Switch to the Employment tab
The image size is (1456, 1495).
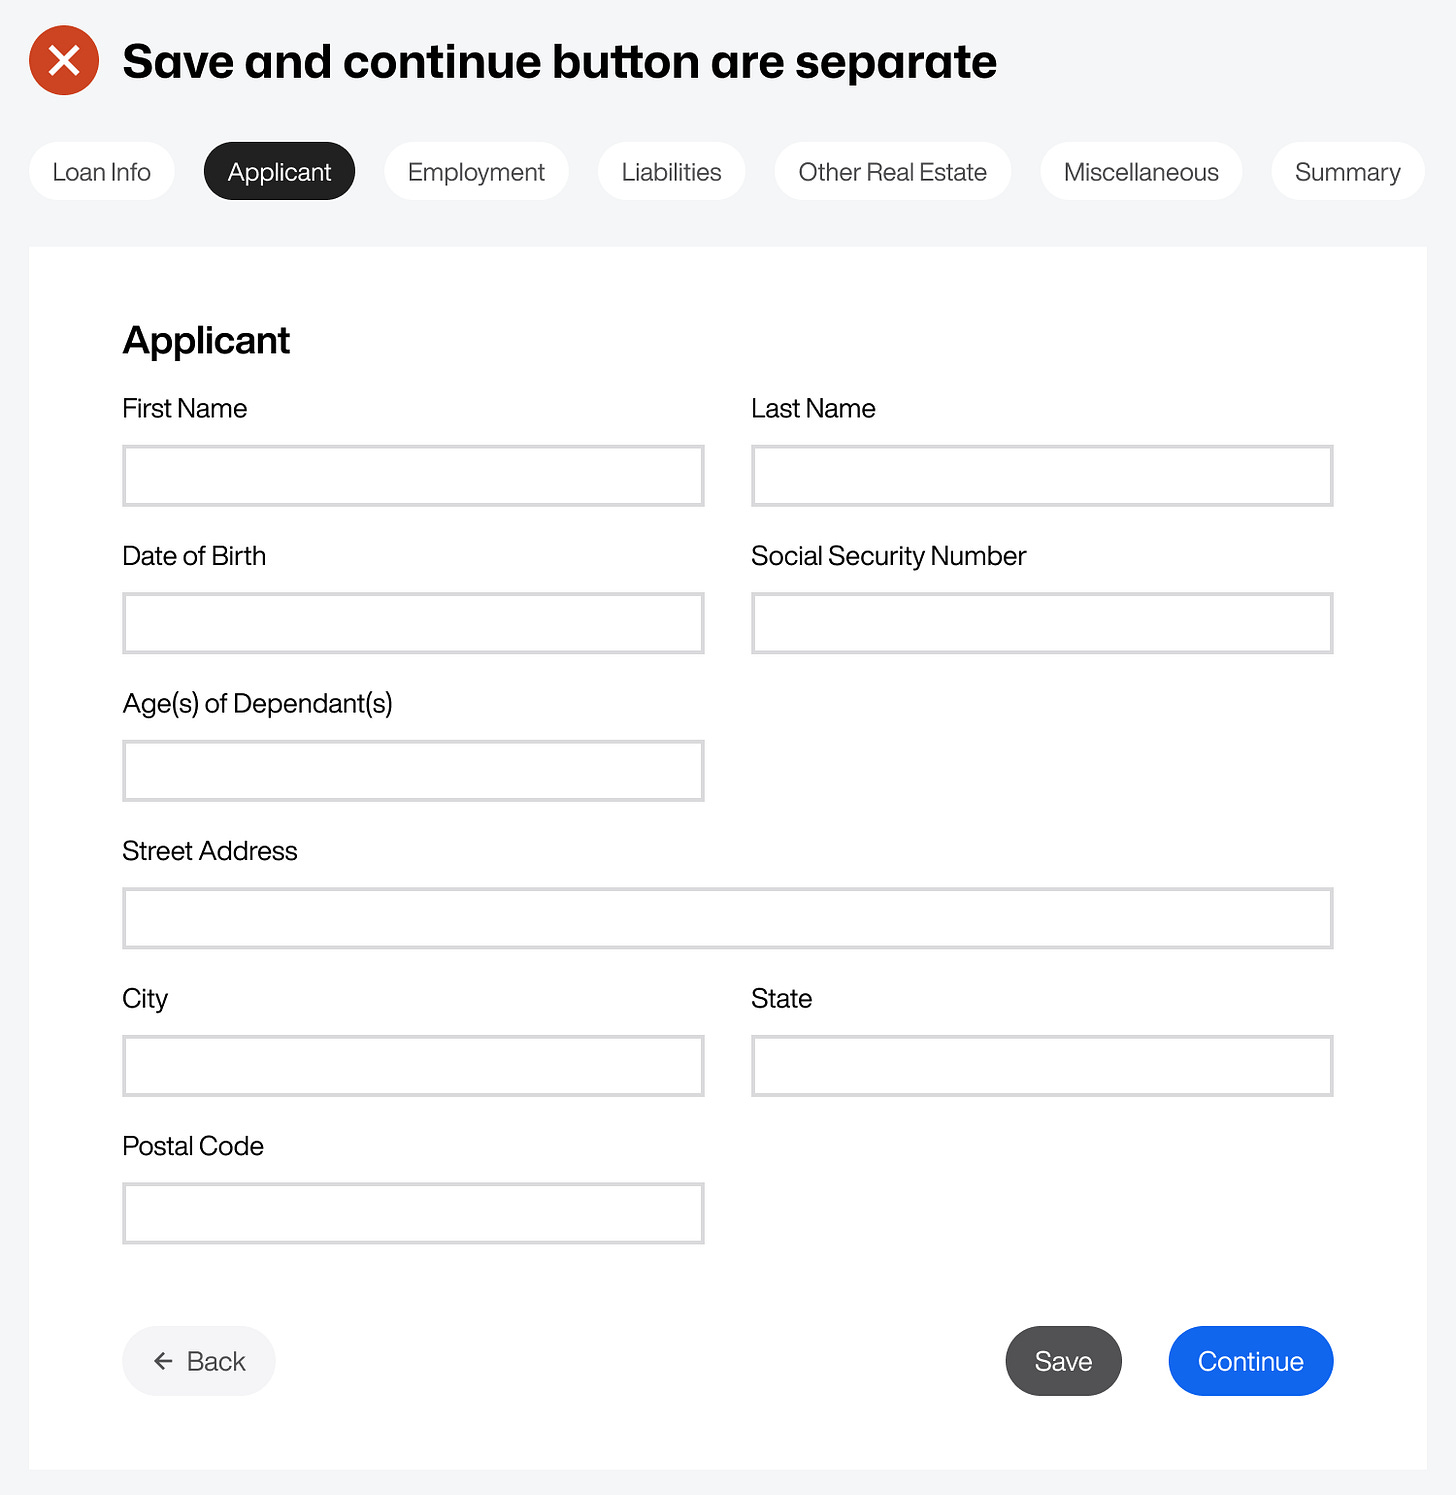(476, 172)
